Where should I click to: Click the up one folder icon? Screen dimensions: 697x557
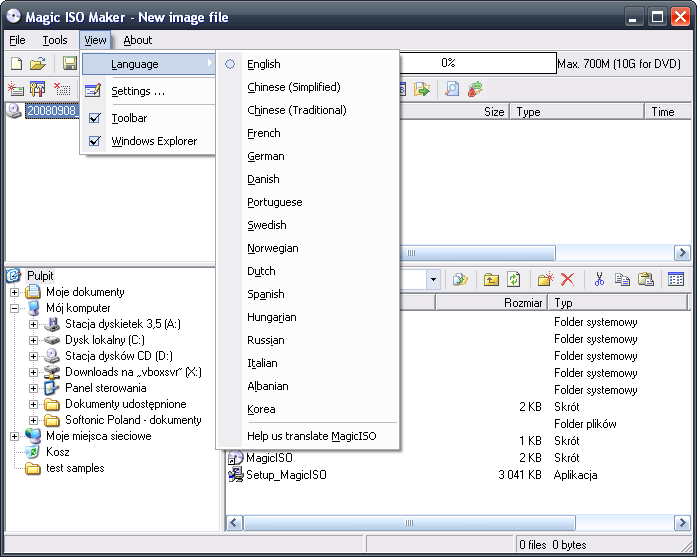coord(491,280)
